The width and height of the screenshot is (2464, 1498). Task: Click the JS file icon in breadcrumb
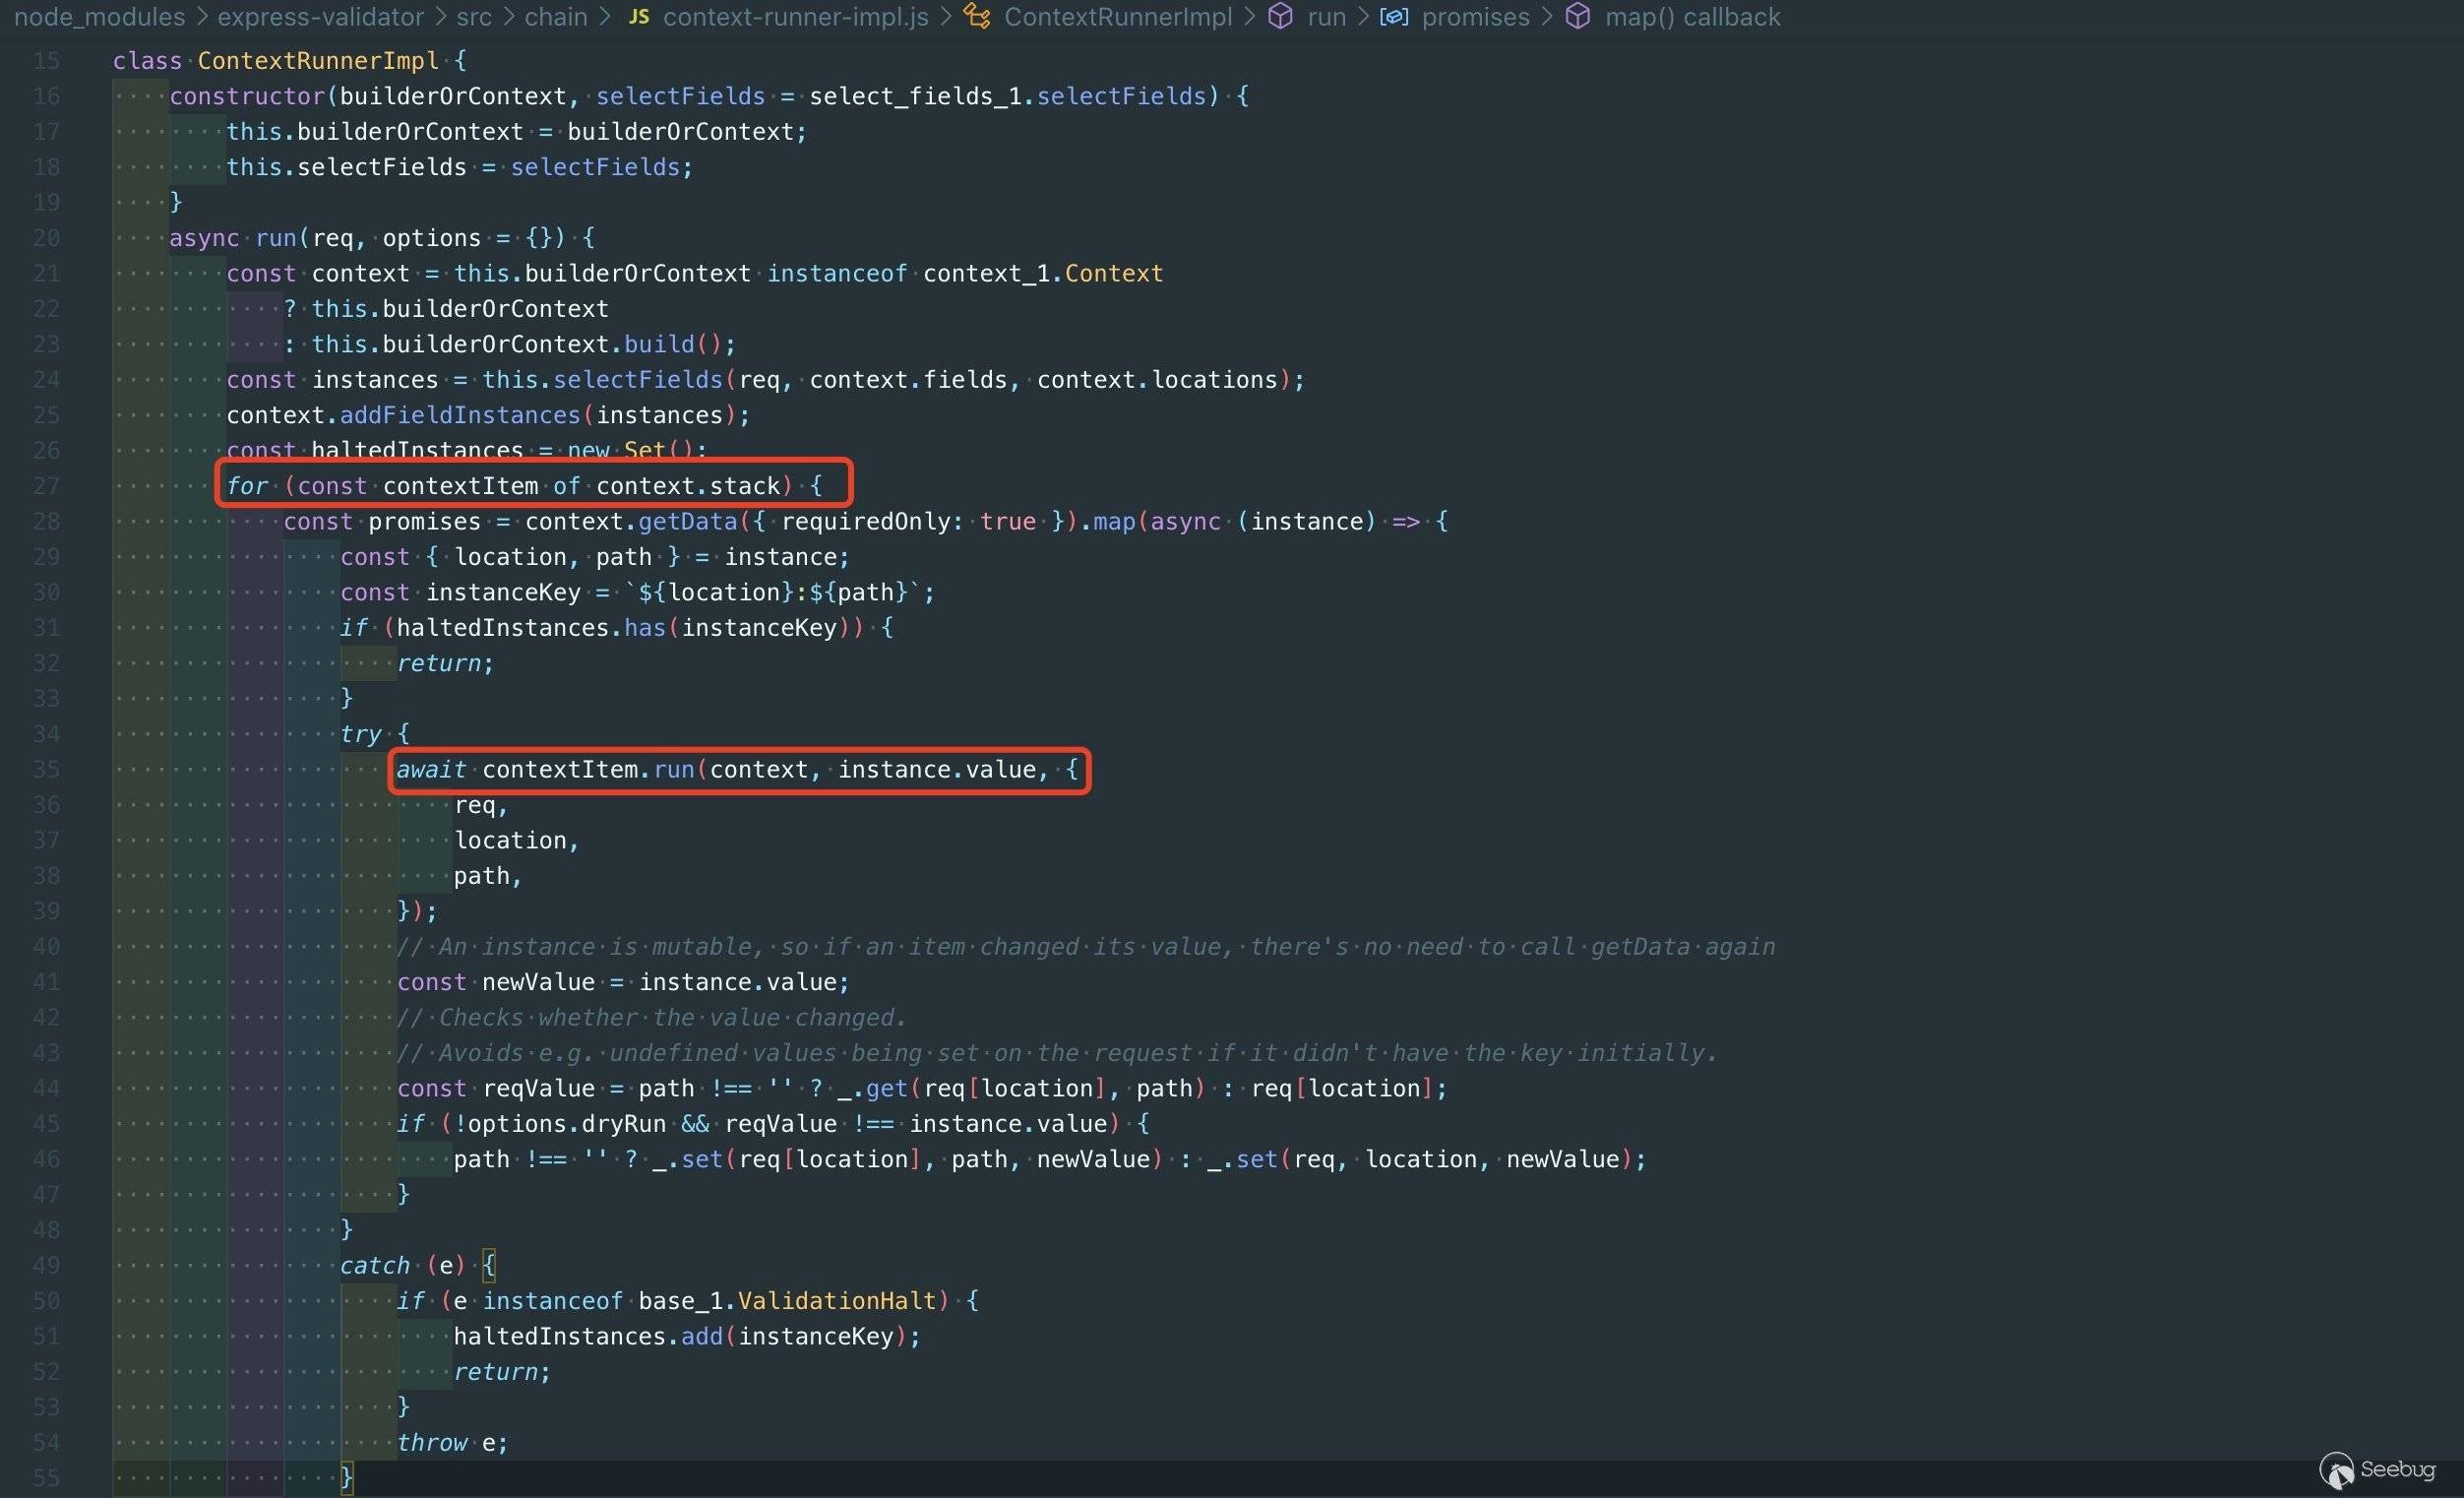[x=638, y=17]
